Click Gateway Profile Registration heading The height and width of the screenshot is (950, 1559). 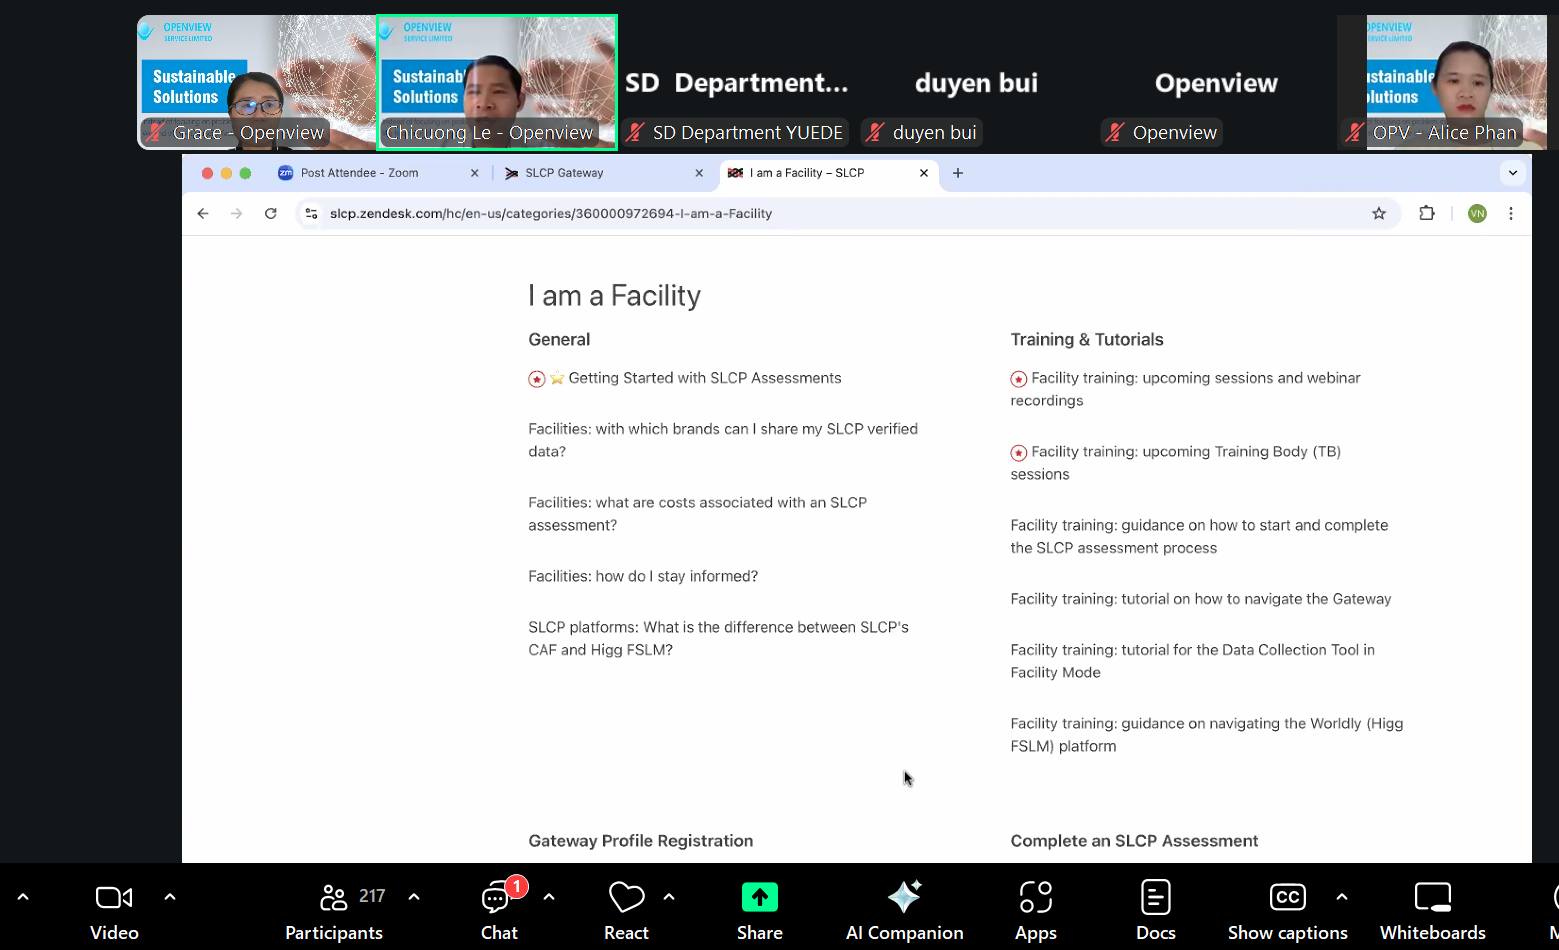(641, 841)
